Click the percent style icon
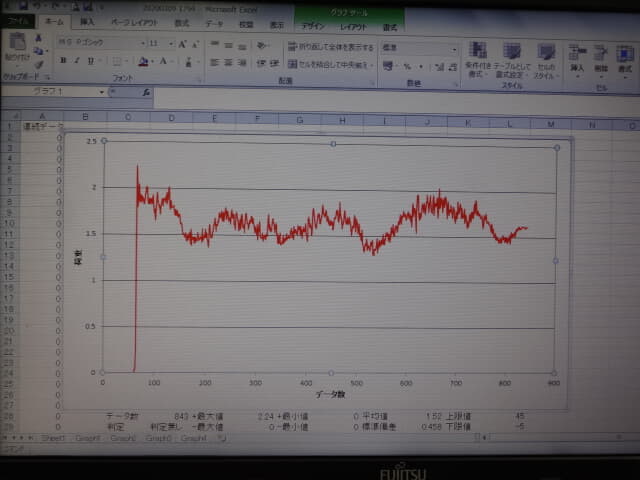Screen dimensions: 640x480 [406, 67]
